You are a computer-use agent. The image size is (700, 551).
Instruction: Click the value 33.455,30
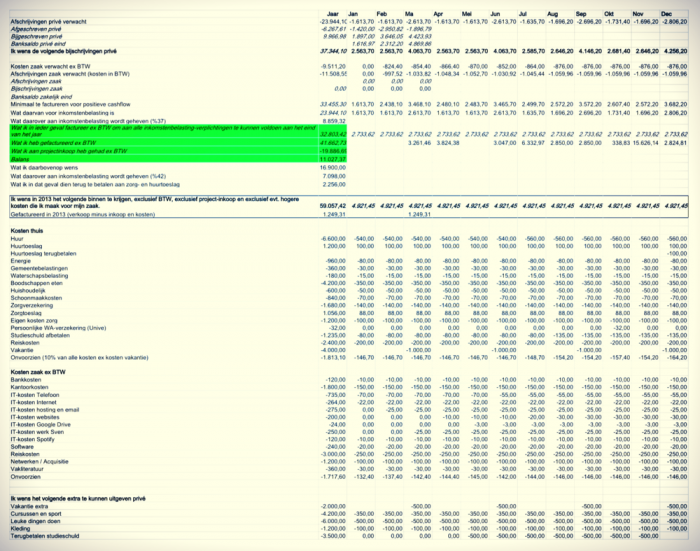tap(333, 104)
